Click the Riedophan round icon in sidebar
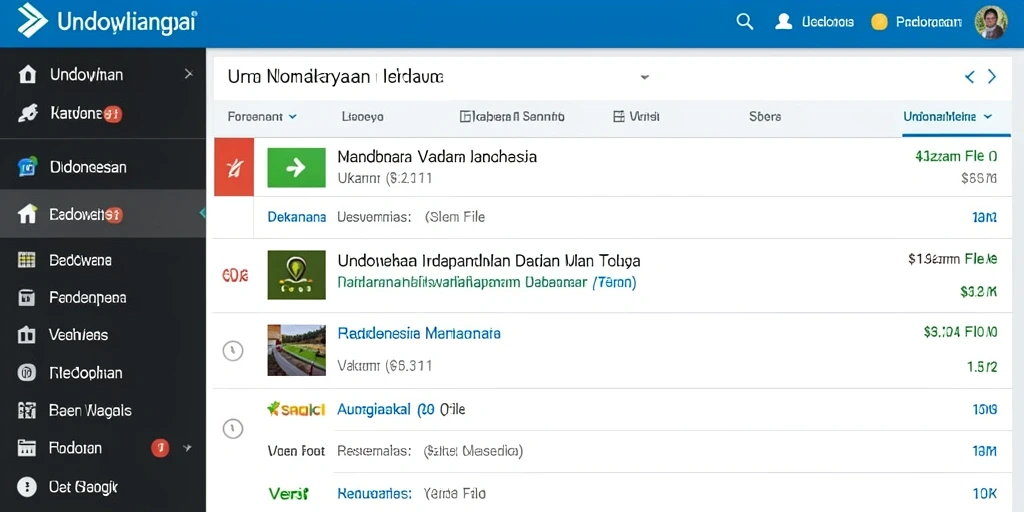 [27, 373]
